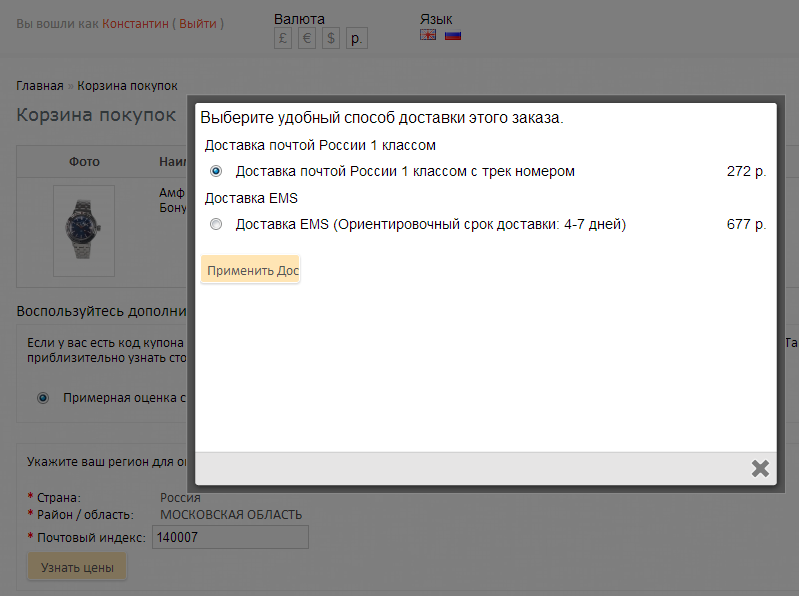Close the delivery dialog with the X icon
Viewport: 799px width, 596px height.
click(760, 468)
